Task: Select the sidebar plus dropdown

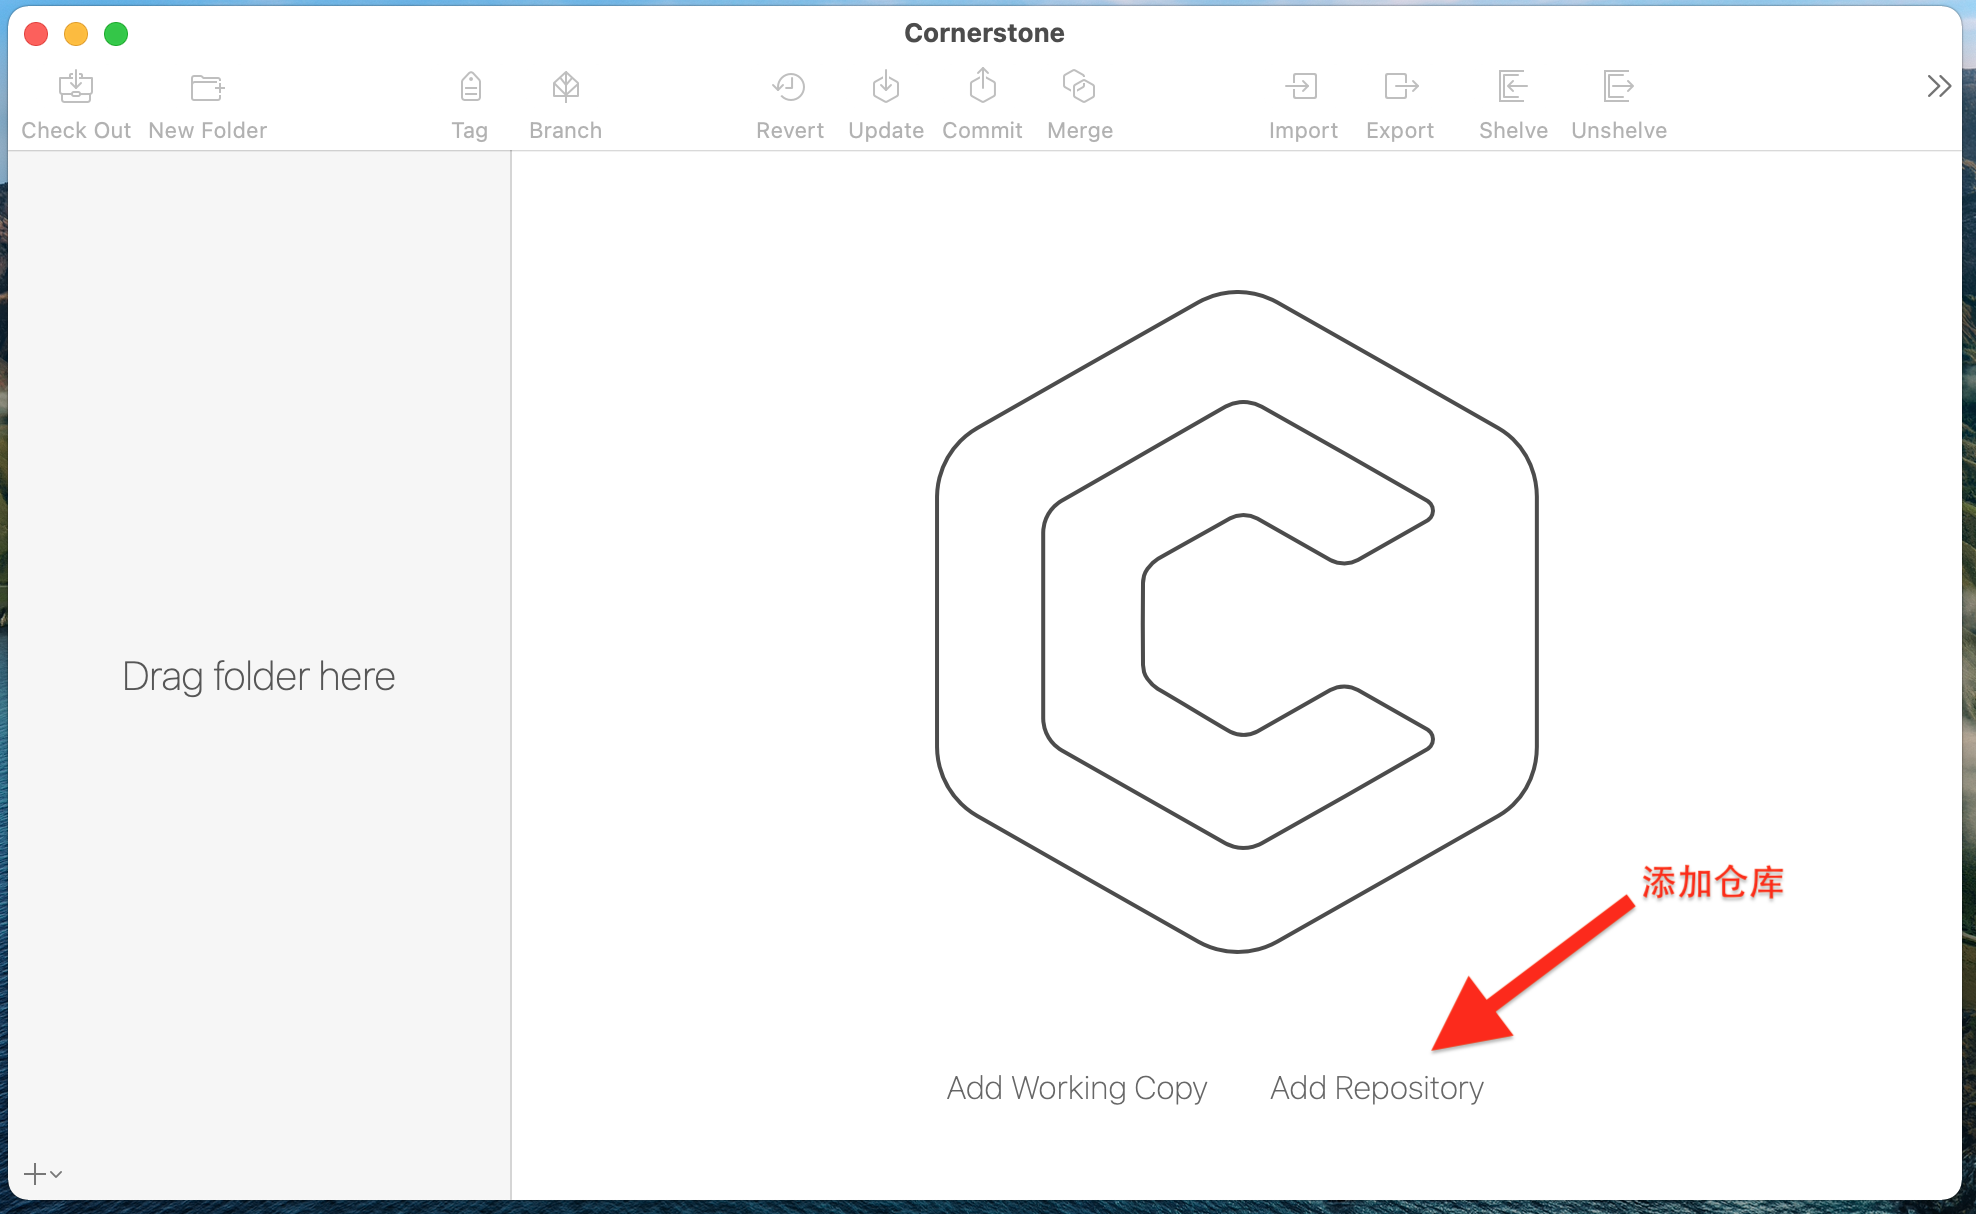Action: (x=42, y=1174)
